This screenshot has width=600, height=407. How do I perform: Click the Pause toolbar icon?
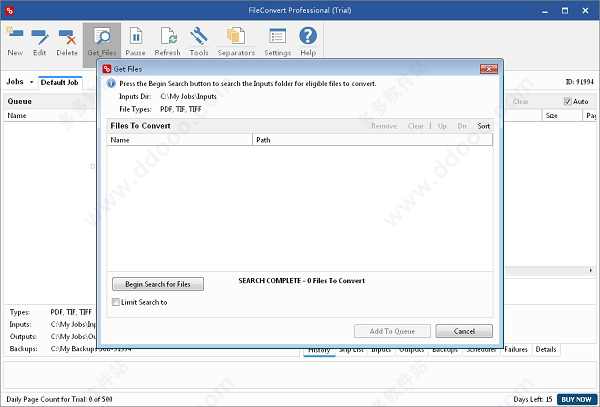pyautogui.click(x=135, y=41)
